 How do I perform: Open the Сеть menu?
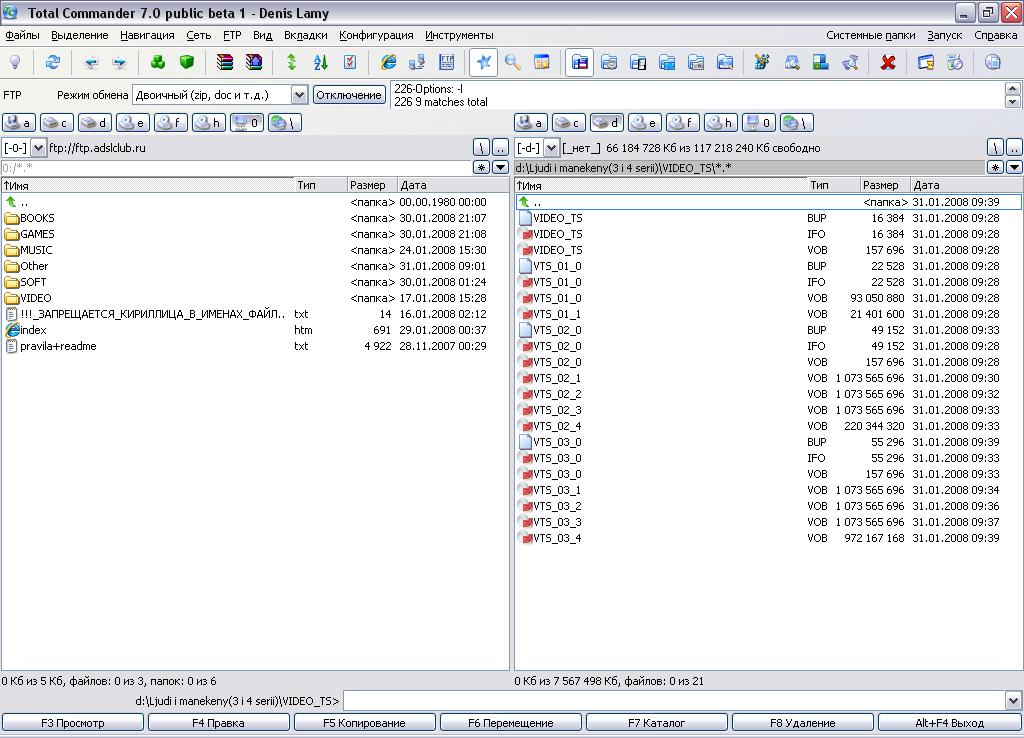199,35
